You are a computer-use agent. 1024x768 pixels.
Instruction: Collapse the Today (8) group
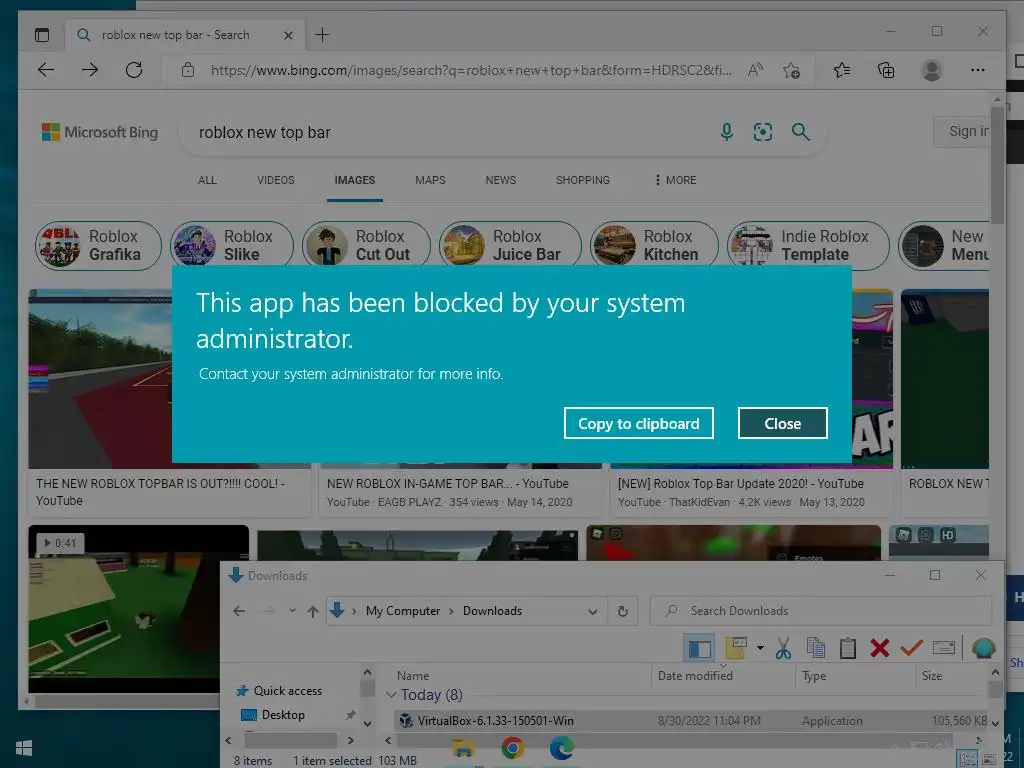pyautogui.click(x=392, y=695)
